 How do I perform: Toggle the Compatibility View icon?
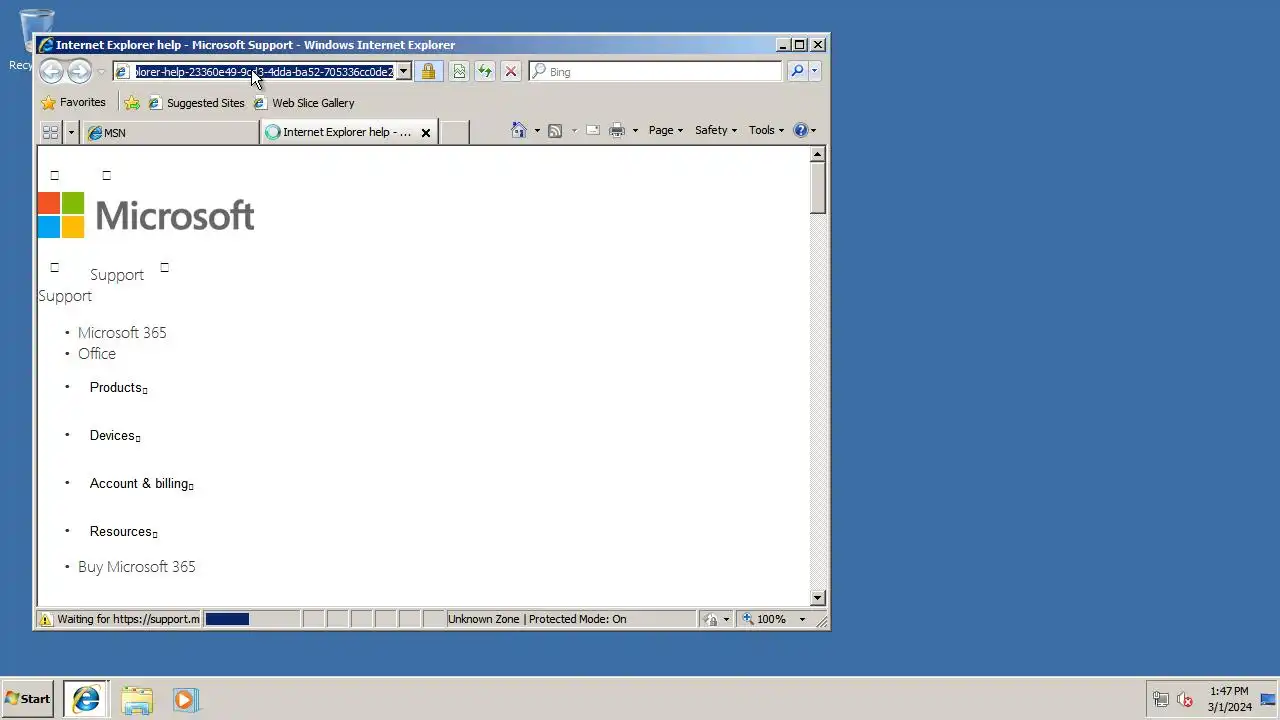click(459, 71)
